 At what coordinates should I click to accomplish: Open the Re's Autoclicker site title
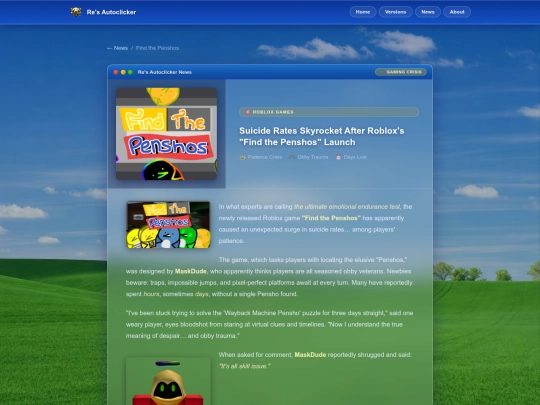tap(111, 12)
